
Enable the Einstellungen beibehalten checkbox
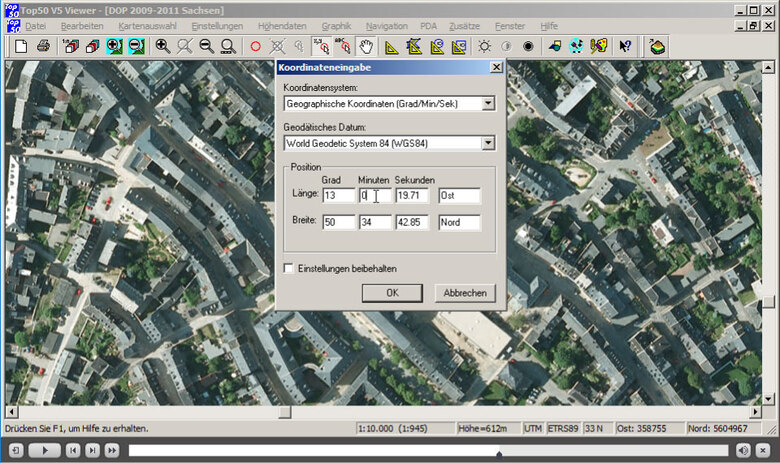pos(289,268)
